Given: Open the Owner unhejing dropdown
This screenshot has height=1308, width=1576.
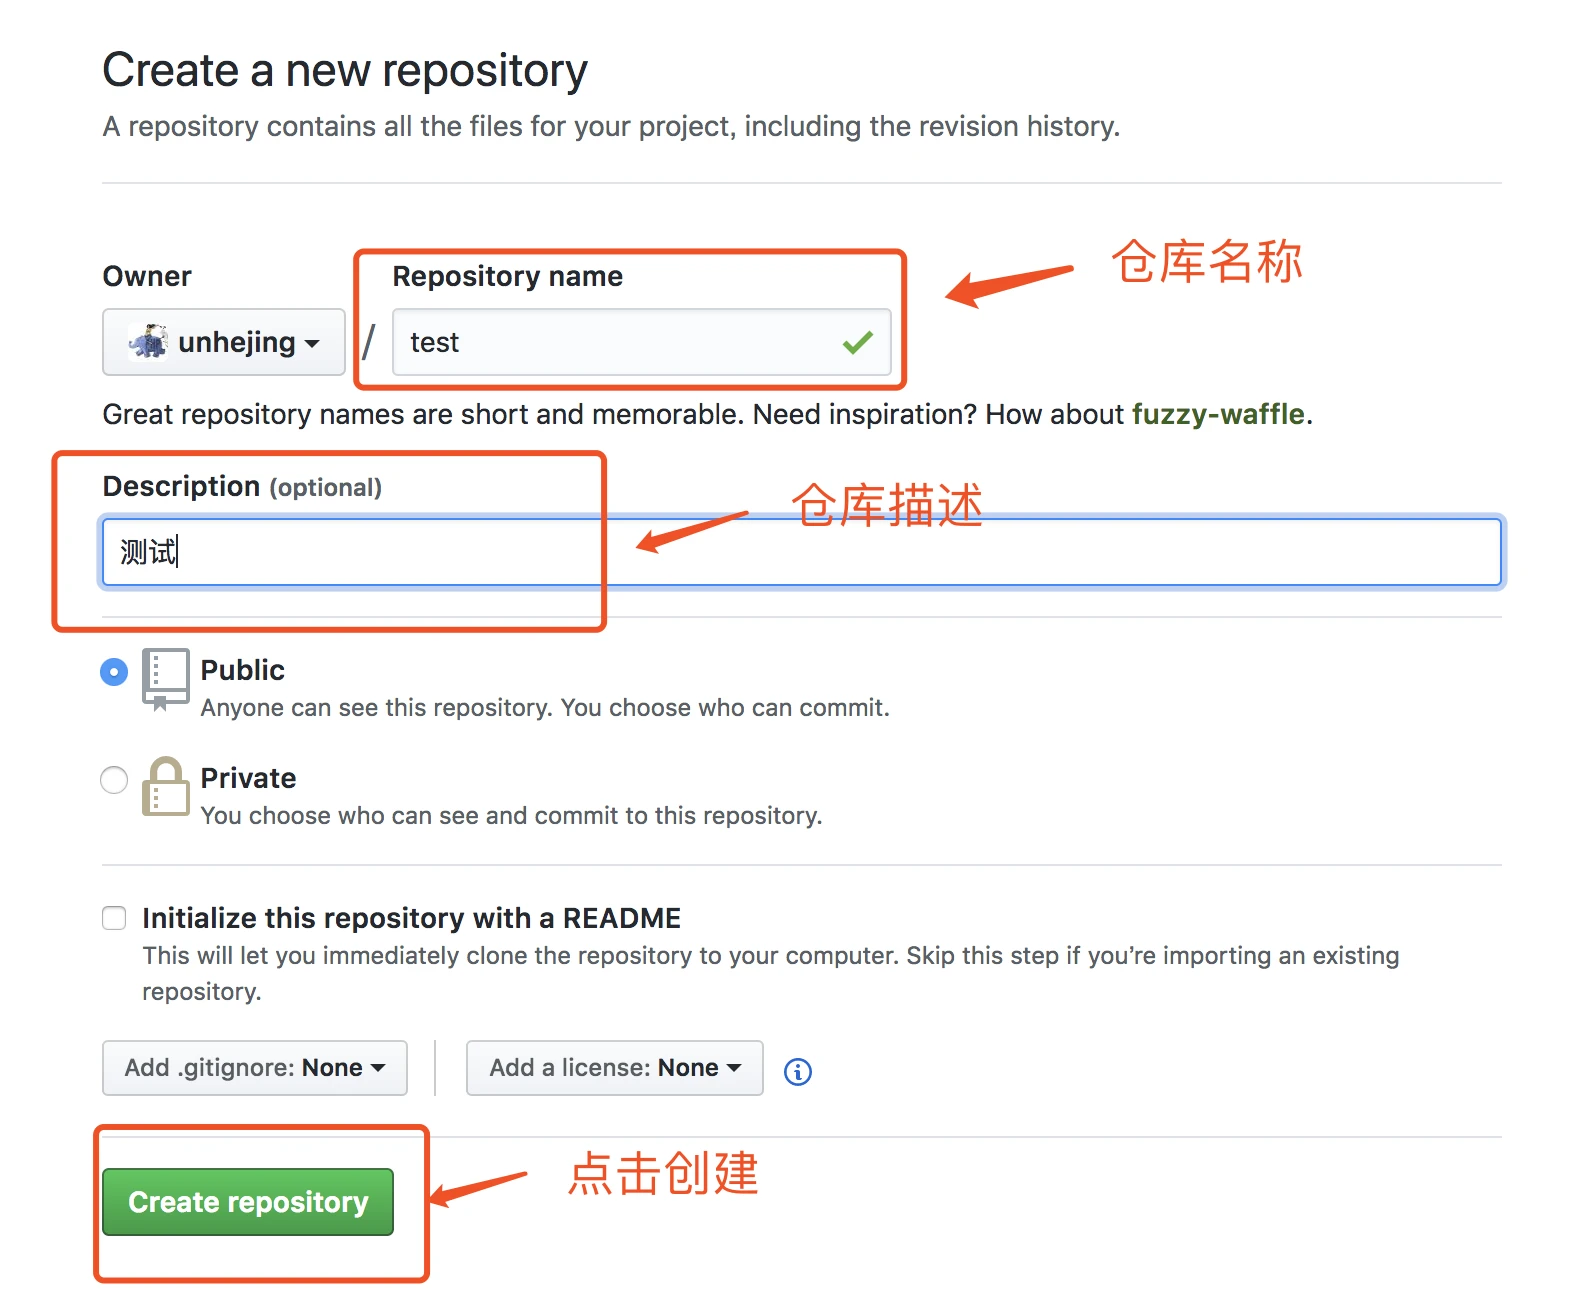Looking at the screenshot, I should 224,342.
